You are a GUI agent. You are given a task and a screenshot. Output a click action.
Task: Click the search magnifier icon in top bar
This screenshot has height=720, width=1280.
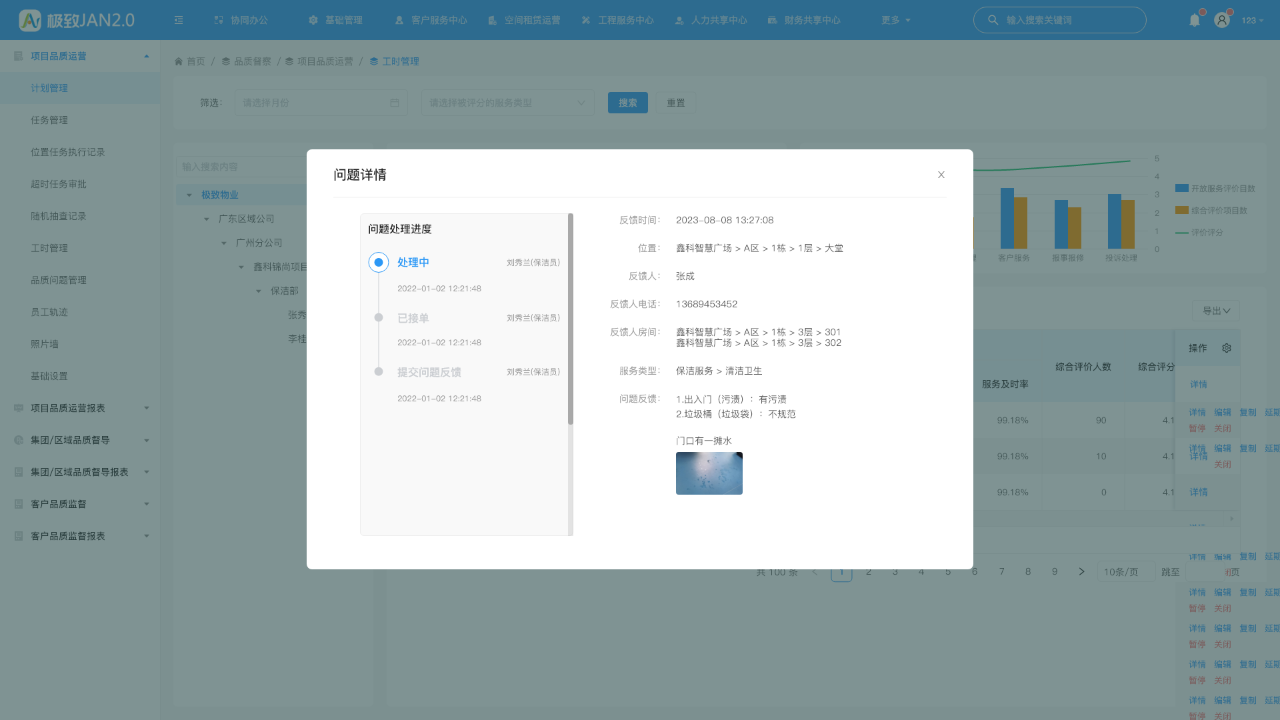click(x=992, y=20)
